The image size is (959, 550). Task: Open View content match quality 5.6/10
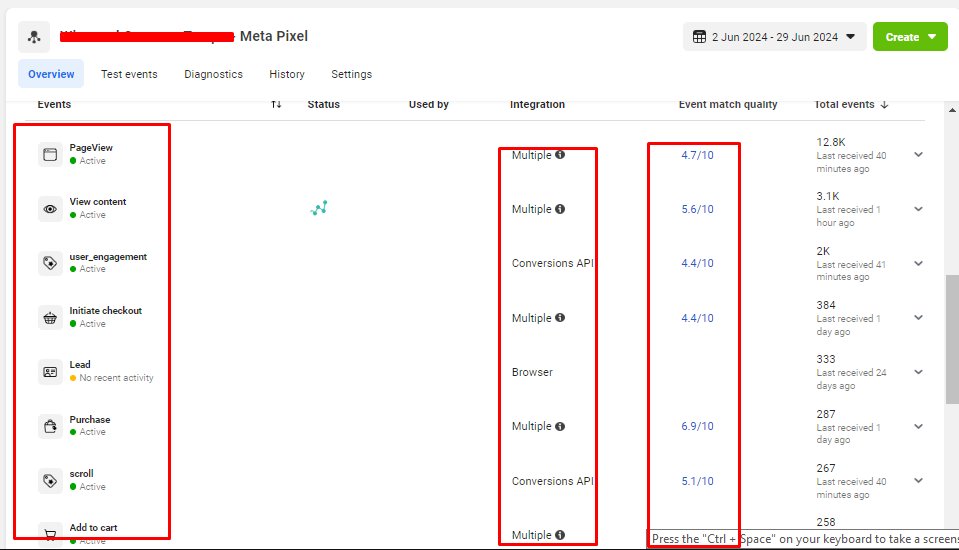pos(697,209)
